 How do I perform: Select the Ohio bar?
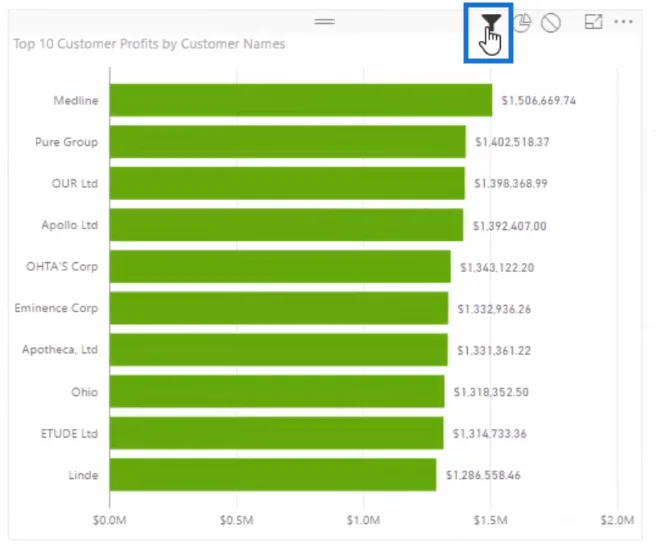point(277,391)
